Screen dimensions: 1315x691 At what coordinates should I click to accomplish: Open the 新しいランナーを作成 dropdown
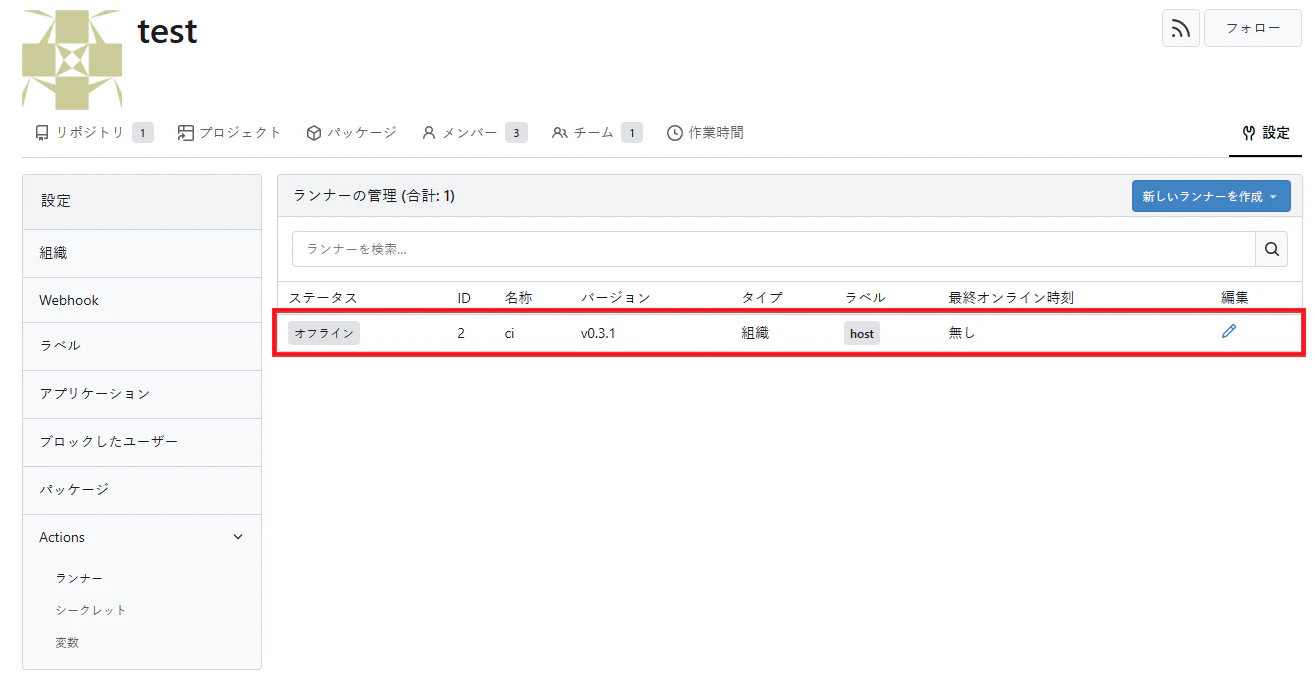[x=1211, y=196]
